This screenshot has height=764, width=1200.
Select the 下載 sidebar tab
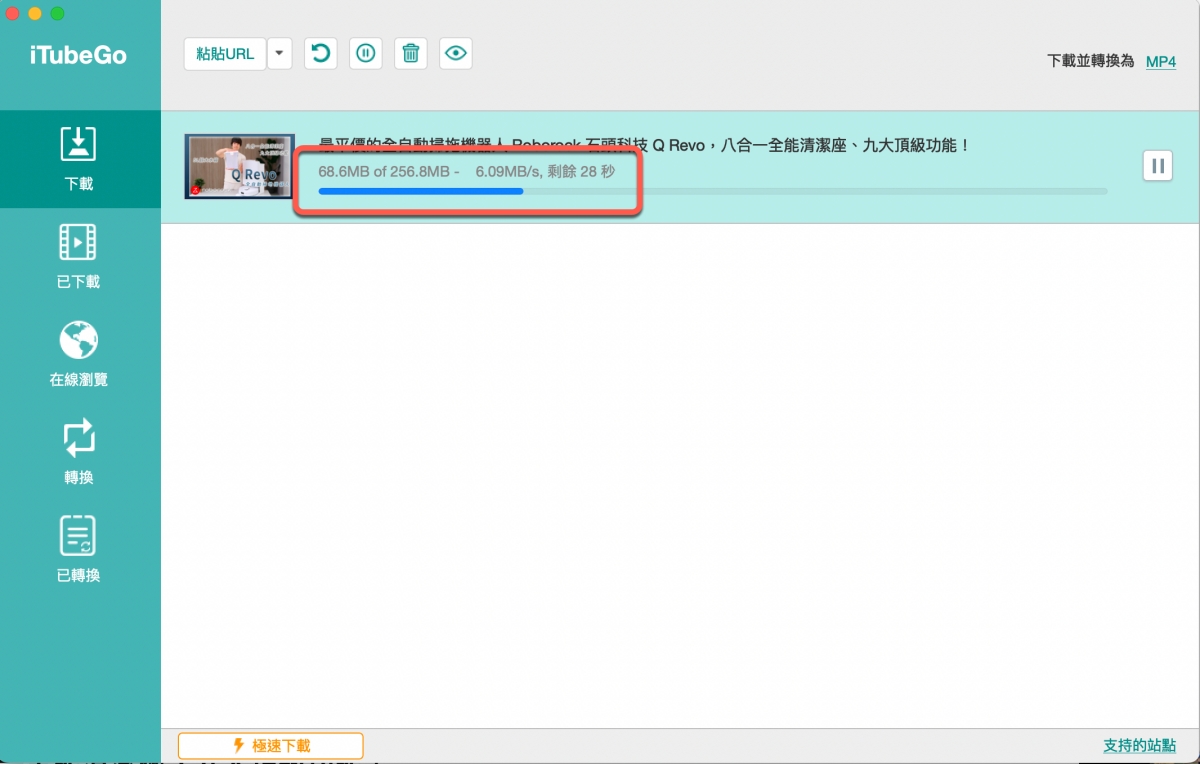tap(79, 159)
